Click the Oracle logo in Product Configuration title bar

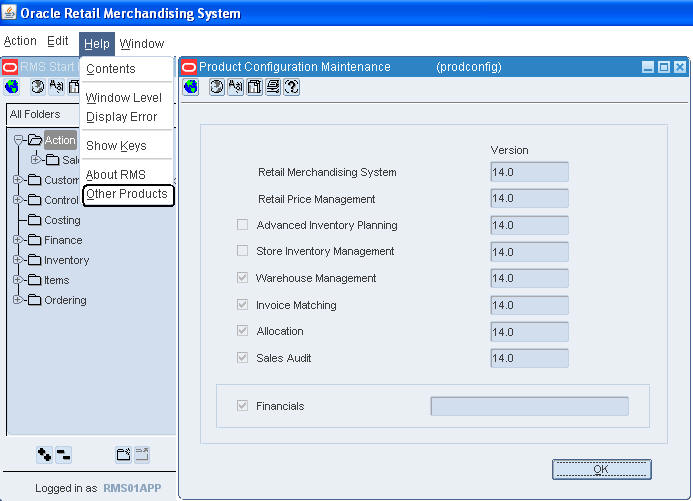tap(189, 67)
